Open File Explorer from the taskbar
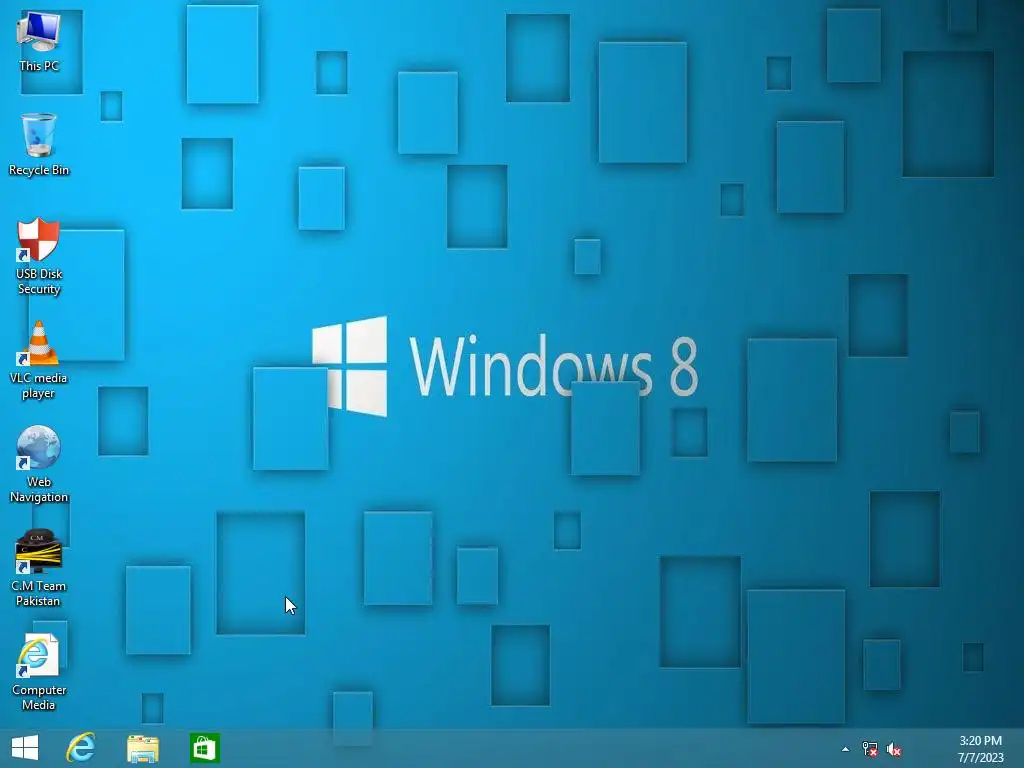The width and height of the screenshot is (1024, 768). click(142, 748)
